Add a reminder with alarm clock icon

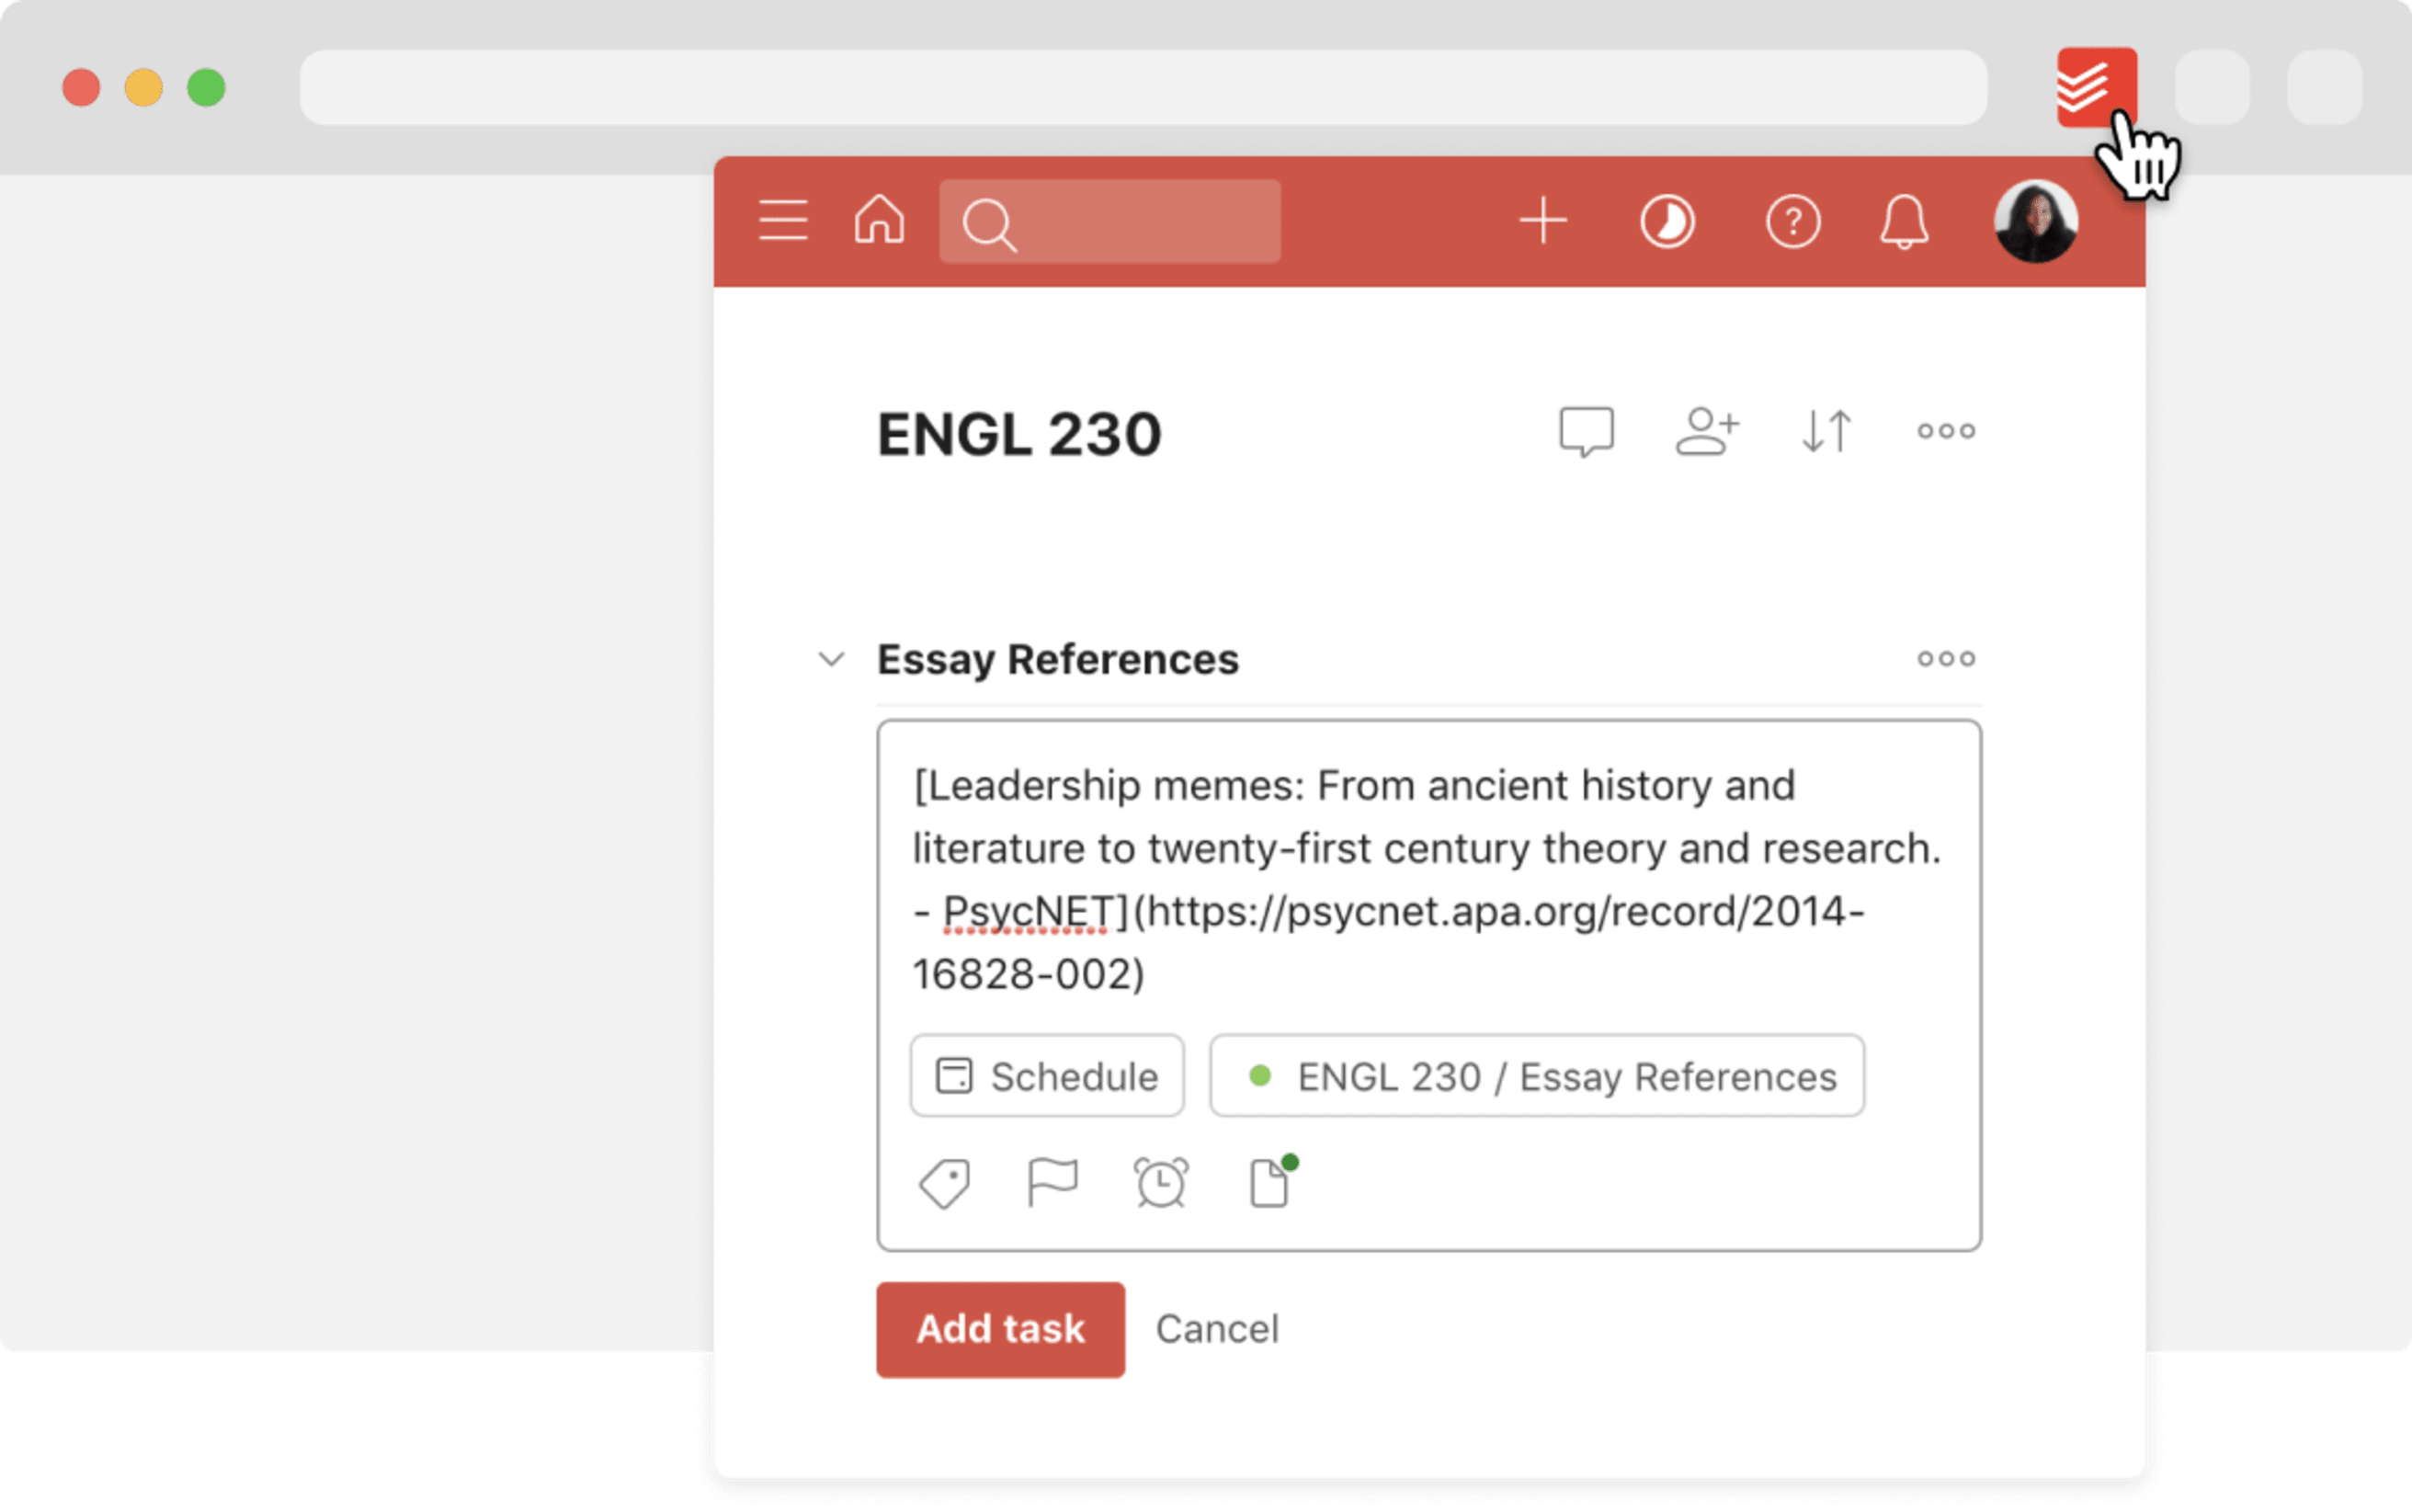pos(1160,1183)
